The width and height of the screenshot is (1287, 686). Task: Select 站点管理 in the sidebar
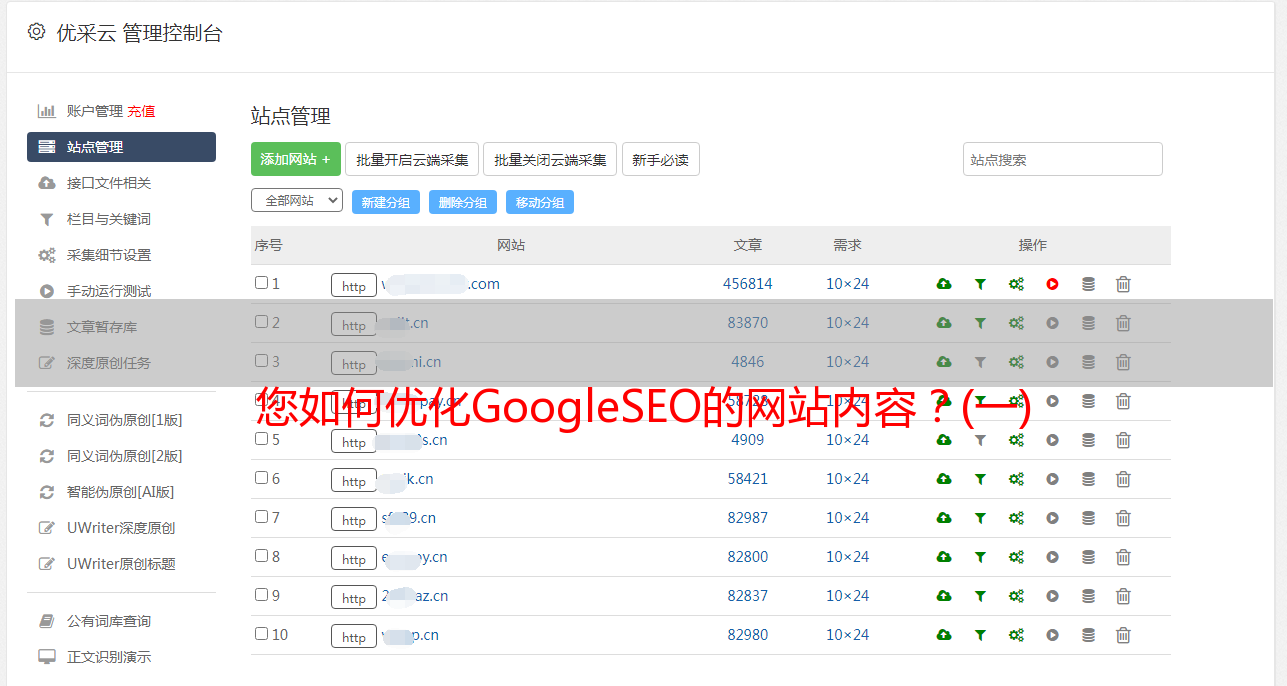[121, 147]
